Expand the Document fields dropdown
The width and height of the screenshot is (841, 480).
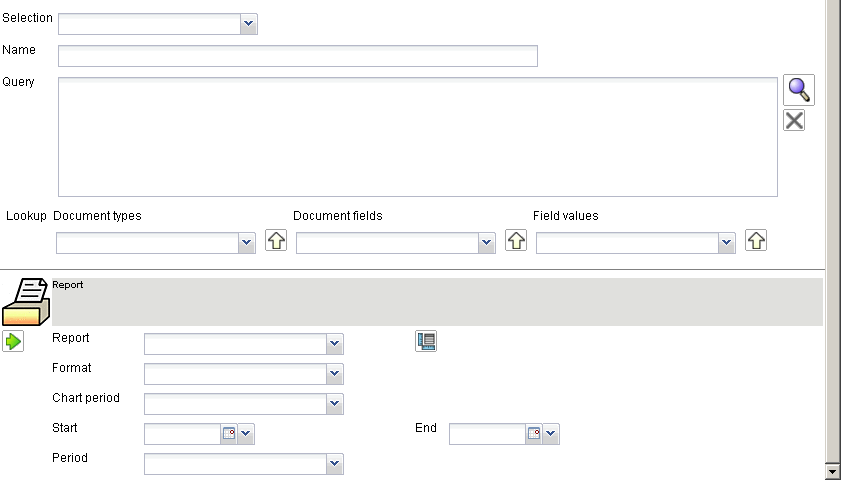pyautogui.click(x=487, y=243)
